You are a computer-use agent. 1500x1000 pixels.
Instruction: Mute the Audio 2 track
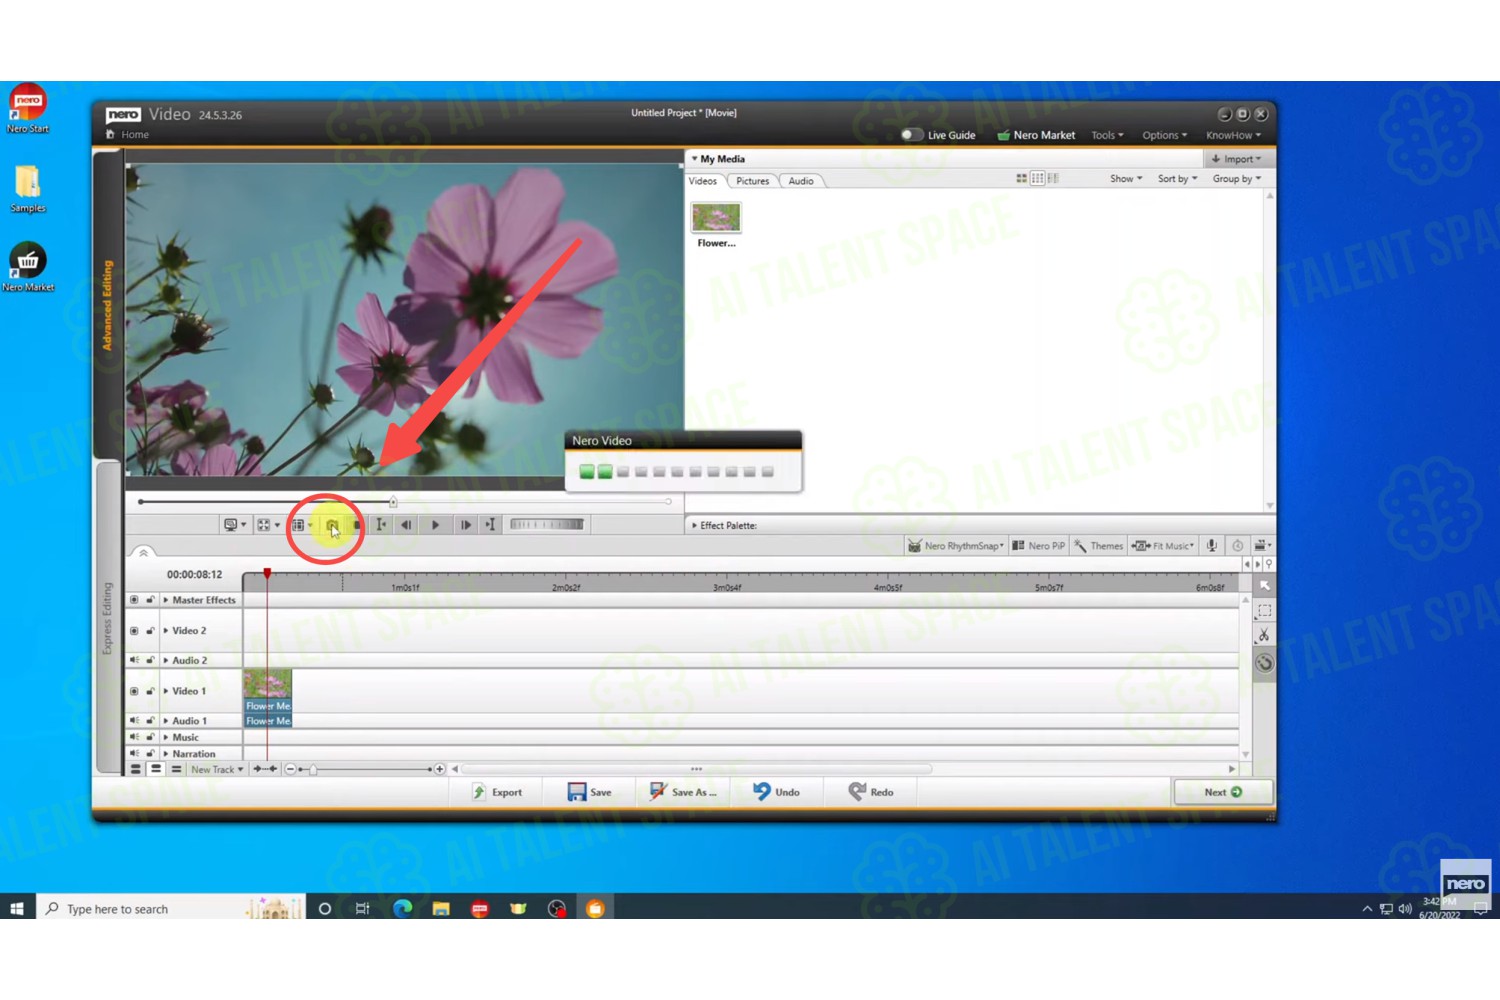(134, 660)
